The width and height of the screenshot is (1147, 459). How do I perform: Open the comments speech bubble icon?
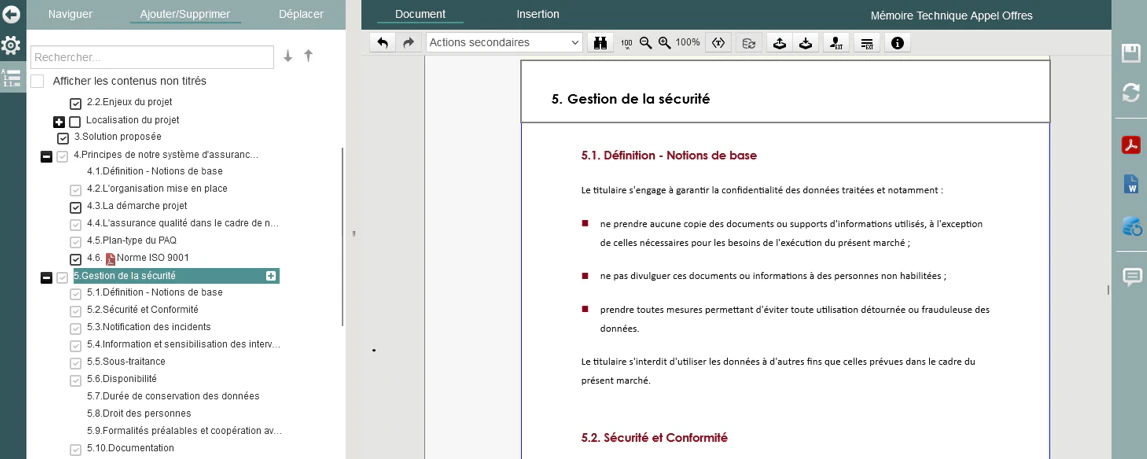tap(1131, 277)
